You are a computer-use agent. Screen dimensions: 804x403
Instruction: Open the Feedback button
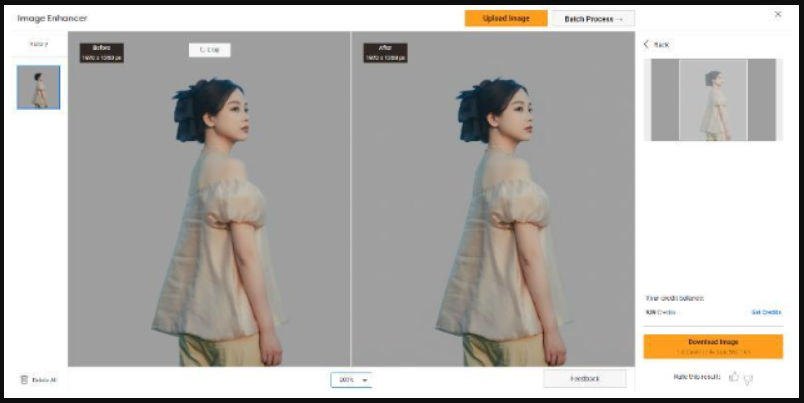[584, 379]
